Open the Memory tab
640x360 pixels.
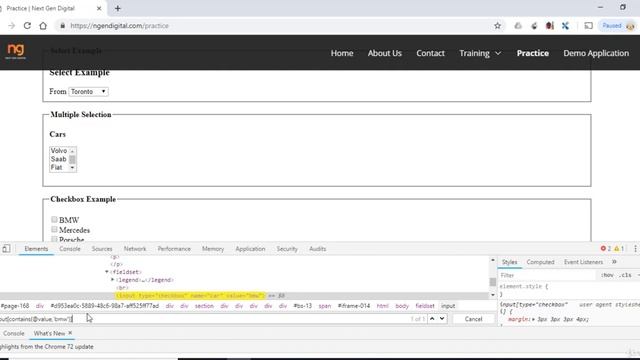pyautogui.click(x=213, y=249)
